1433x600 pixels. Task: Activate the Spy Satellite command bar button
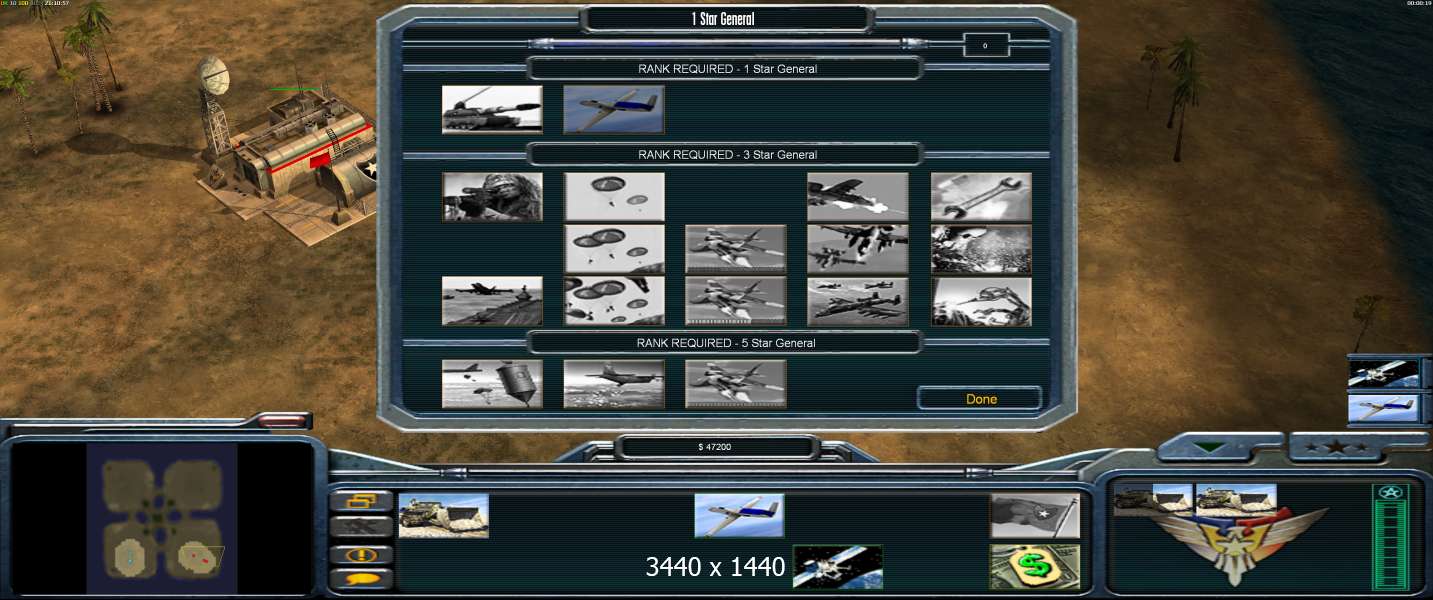coord(838,567)
